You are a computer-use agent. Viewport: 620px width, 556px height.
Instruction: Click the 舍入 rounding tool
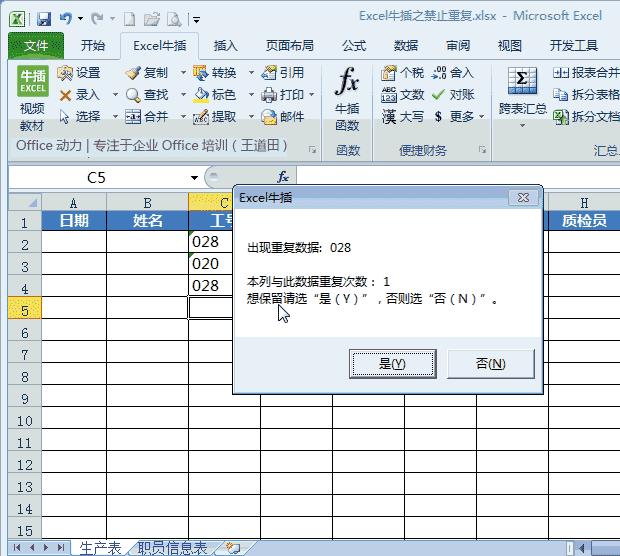pos(452,73)
